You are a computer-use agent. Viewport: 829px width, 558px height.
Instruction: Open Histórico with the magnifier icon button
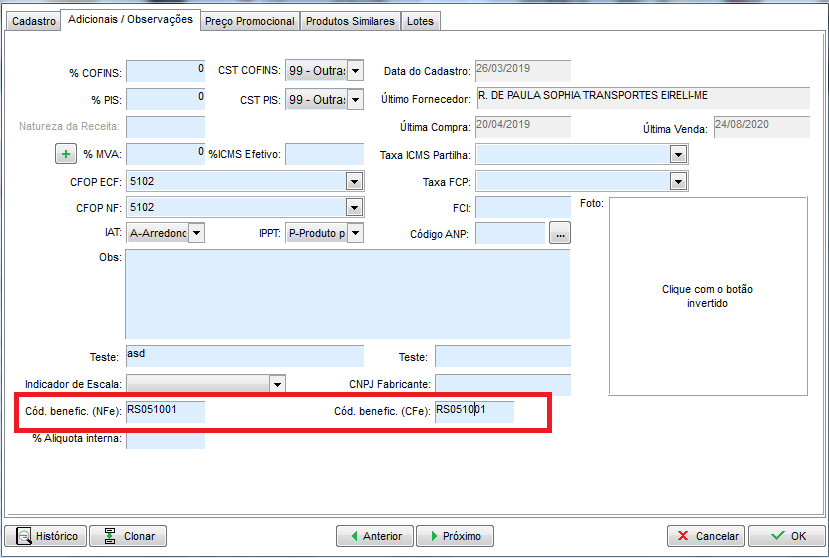click(45, 536)
